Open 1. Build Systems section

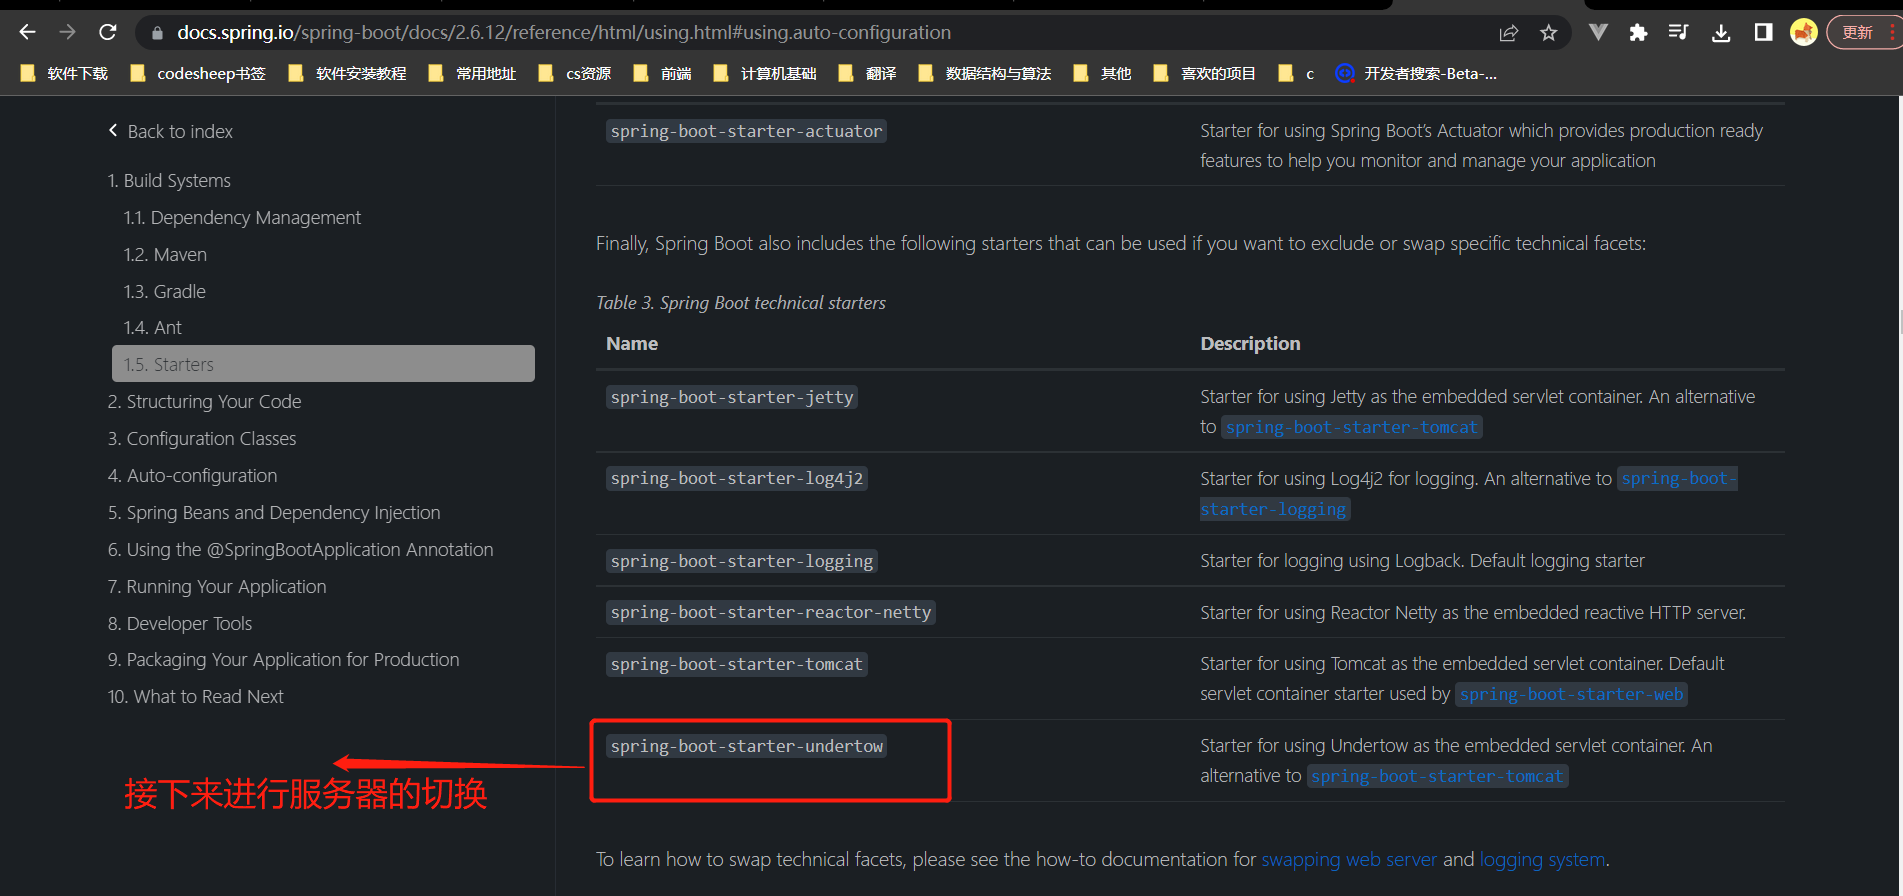pos(169,180)
